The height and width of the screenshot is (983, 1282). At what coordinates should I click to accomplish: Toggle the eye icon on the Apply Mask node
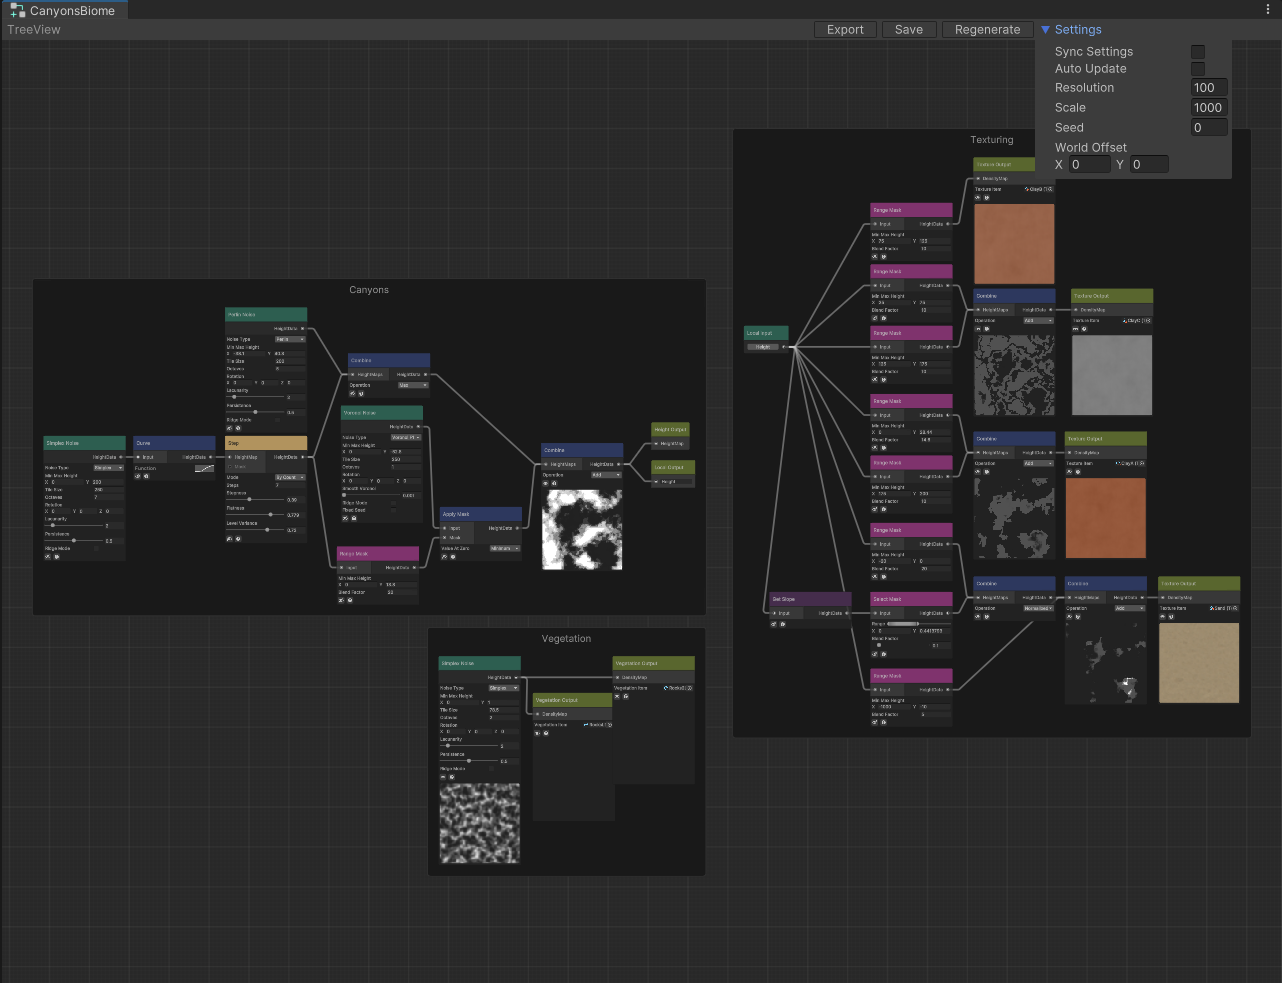(445, 556)
